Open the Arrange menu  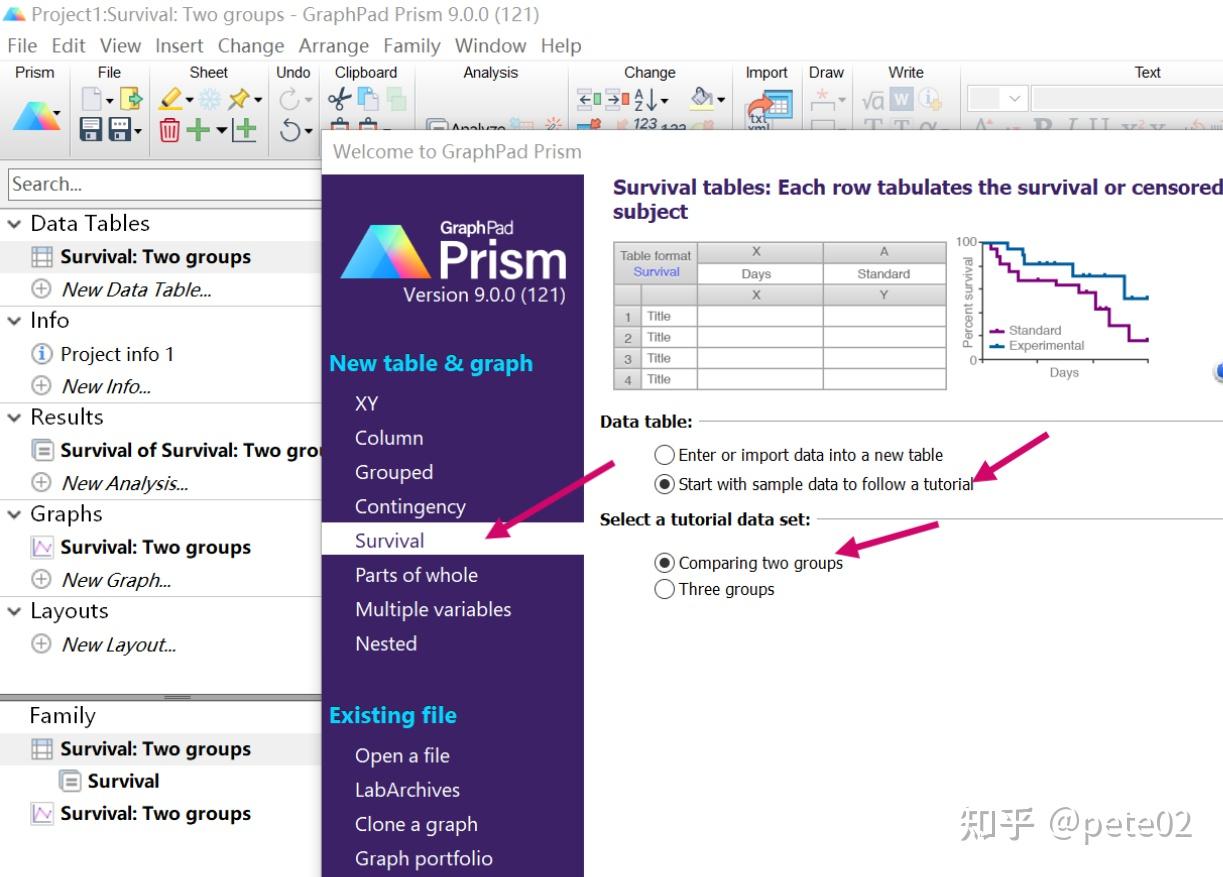tap(334, 46)
